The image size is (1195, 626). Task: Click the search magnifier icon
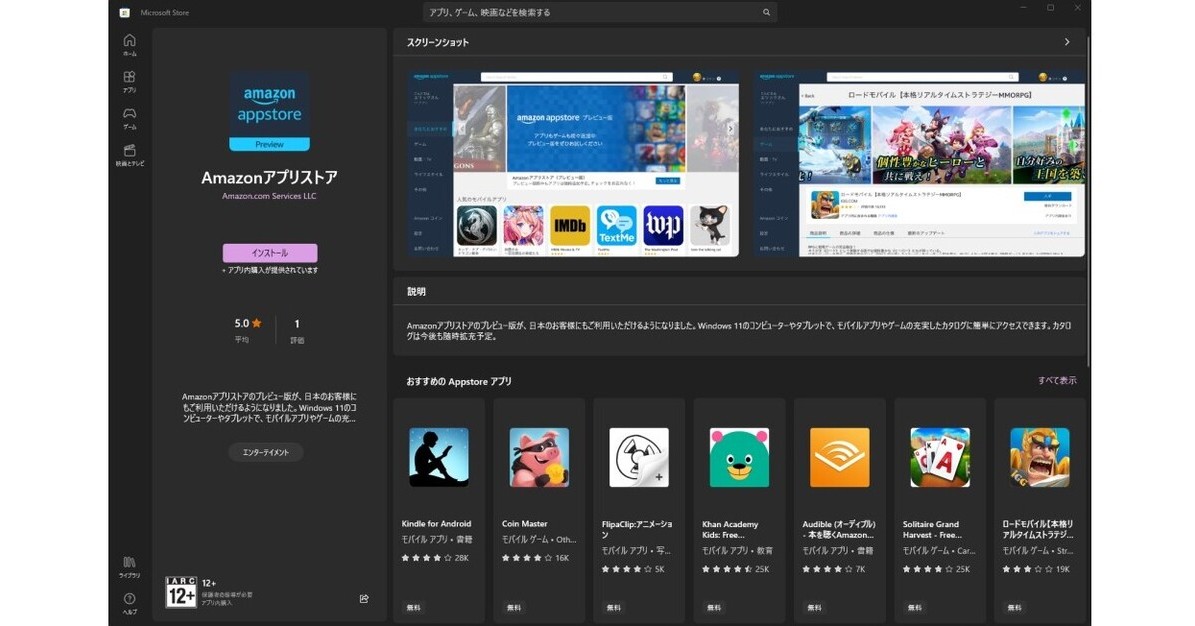[x=766, y=13]
